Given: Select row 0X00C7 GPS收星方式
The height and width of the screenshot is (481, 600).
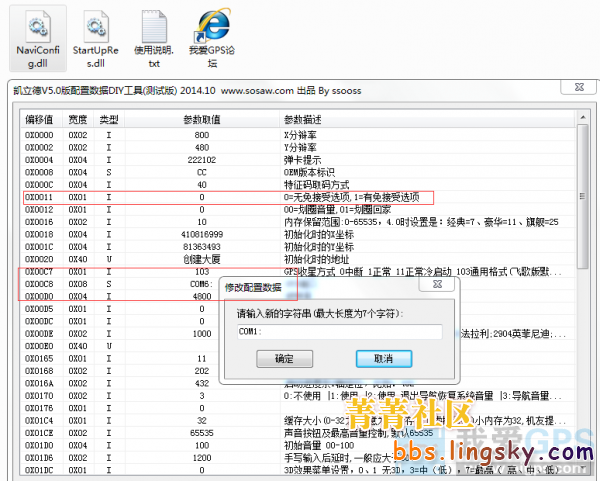Looking at the screenshot, I should pos(298,272).
